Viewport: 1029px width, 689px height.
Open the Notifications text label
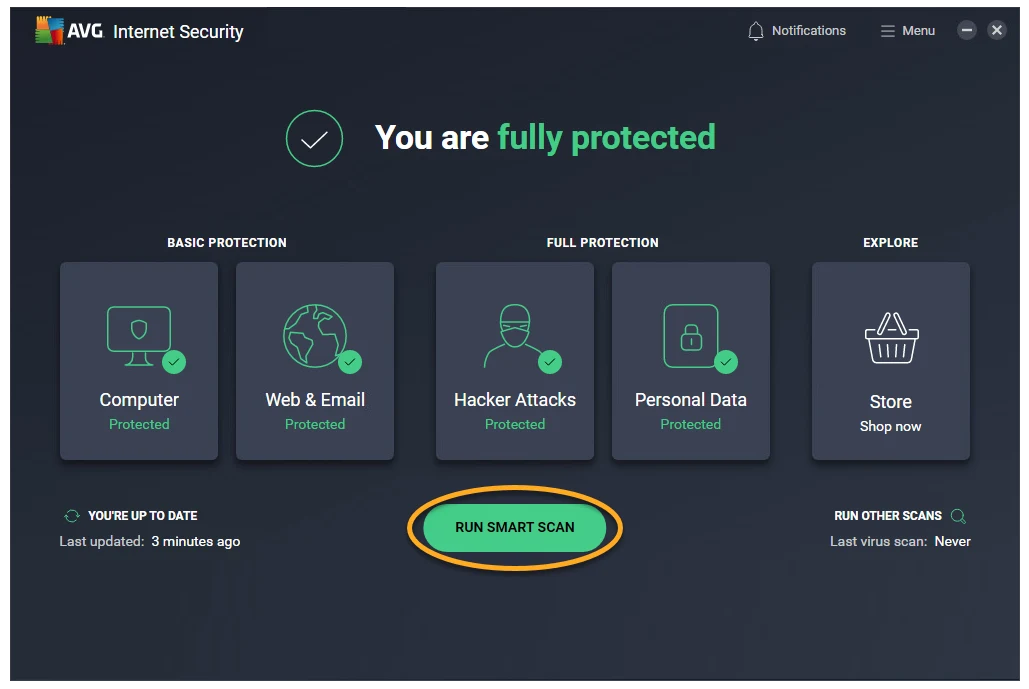[808, 31]
